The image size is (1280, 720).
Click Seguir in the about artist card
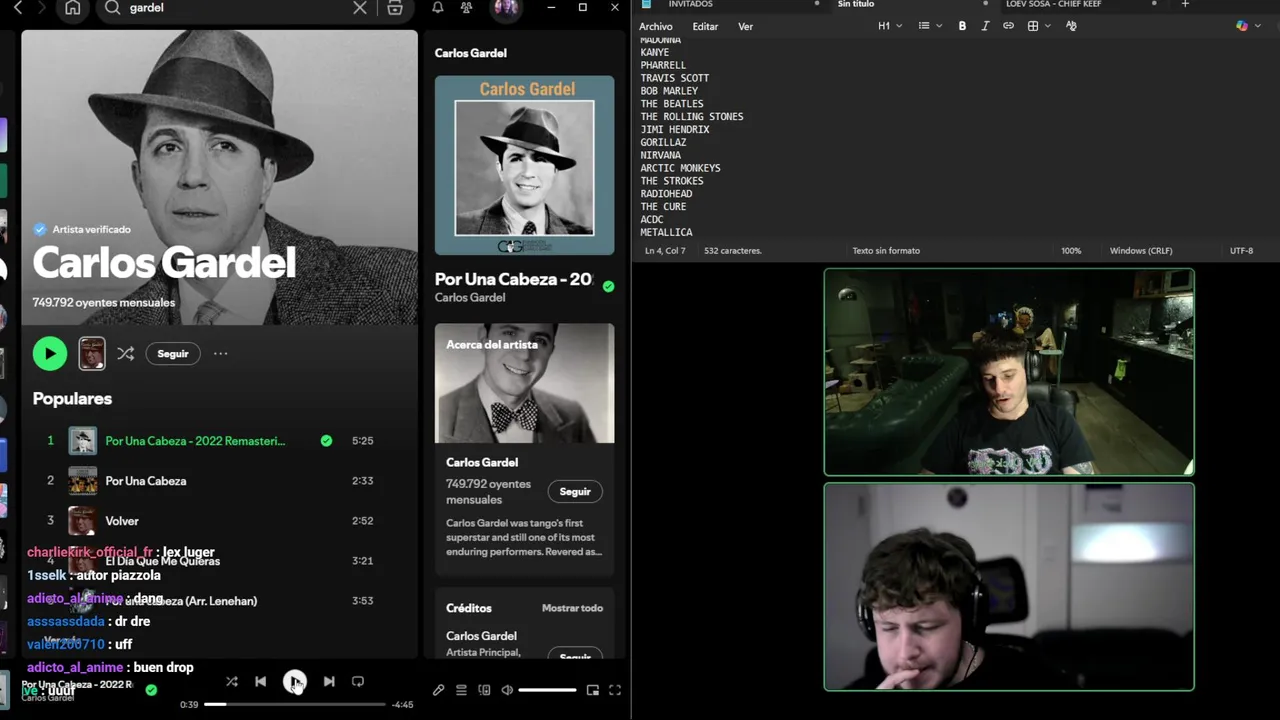pyautogui.click(x=575, y=492)
